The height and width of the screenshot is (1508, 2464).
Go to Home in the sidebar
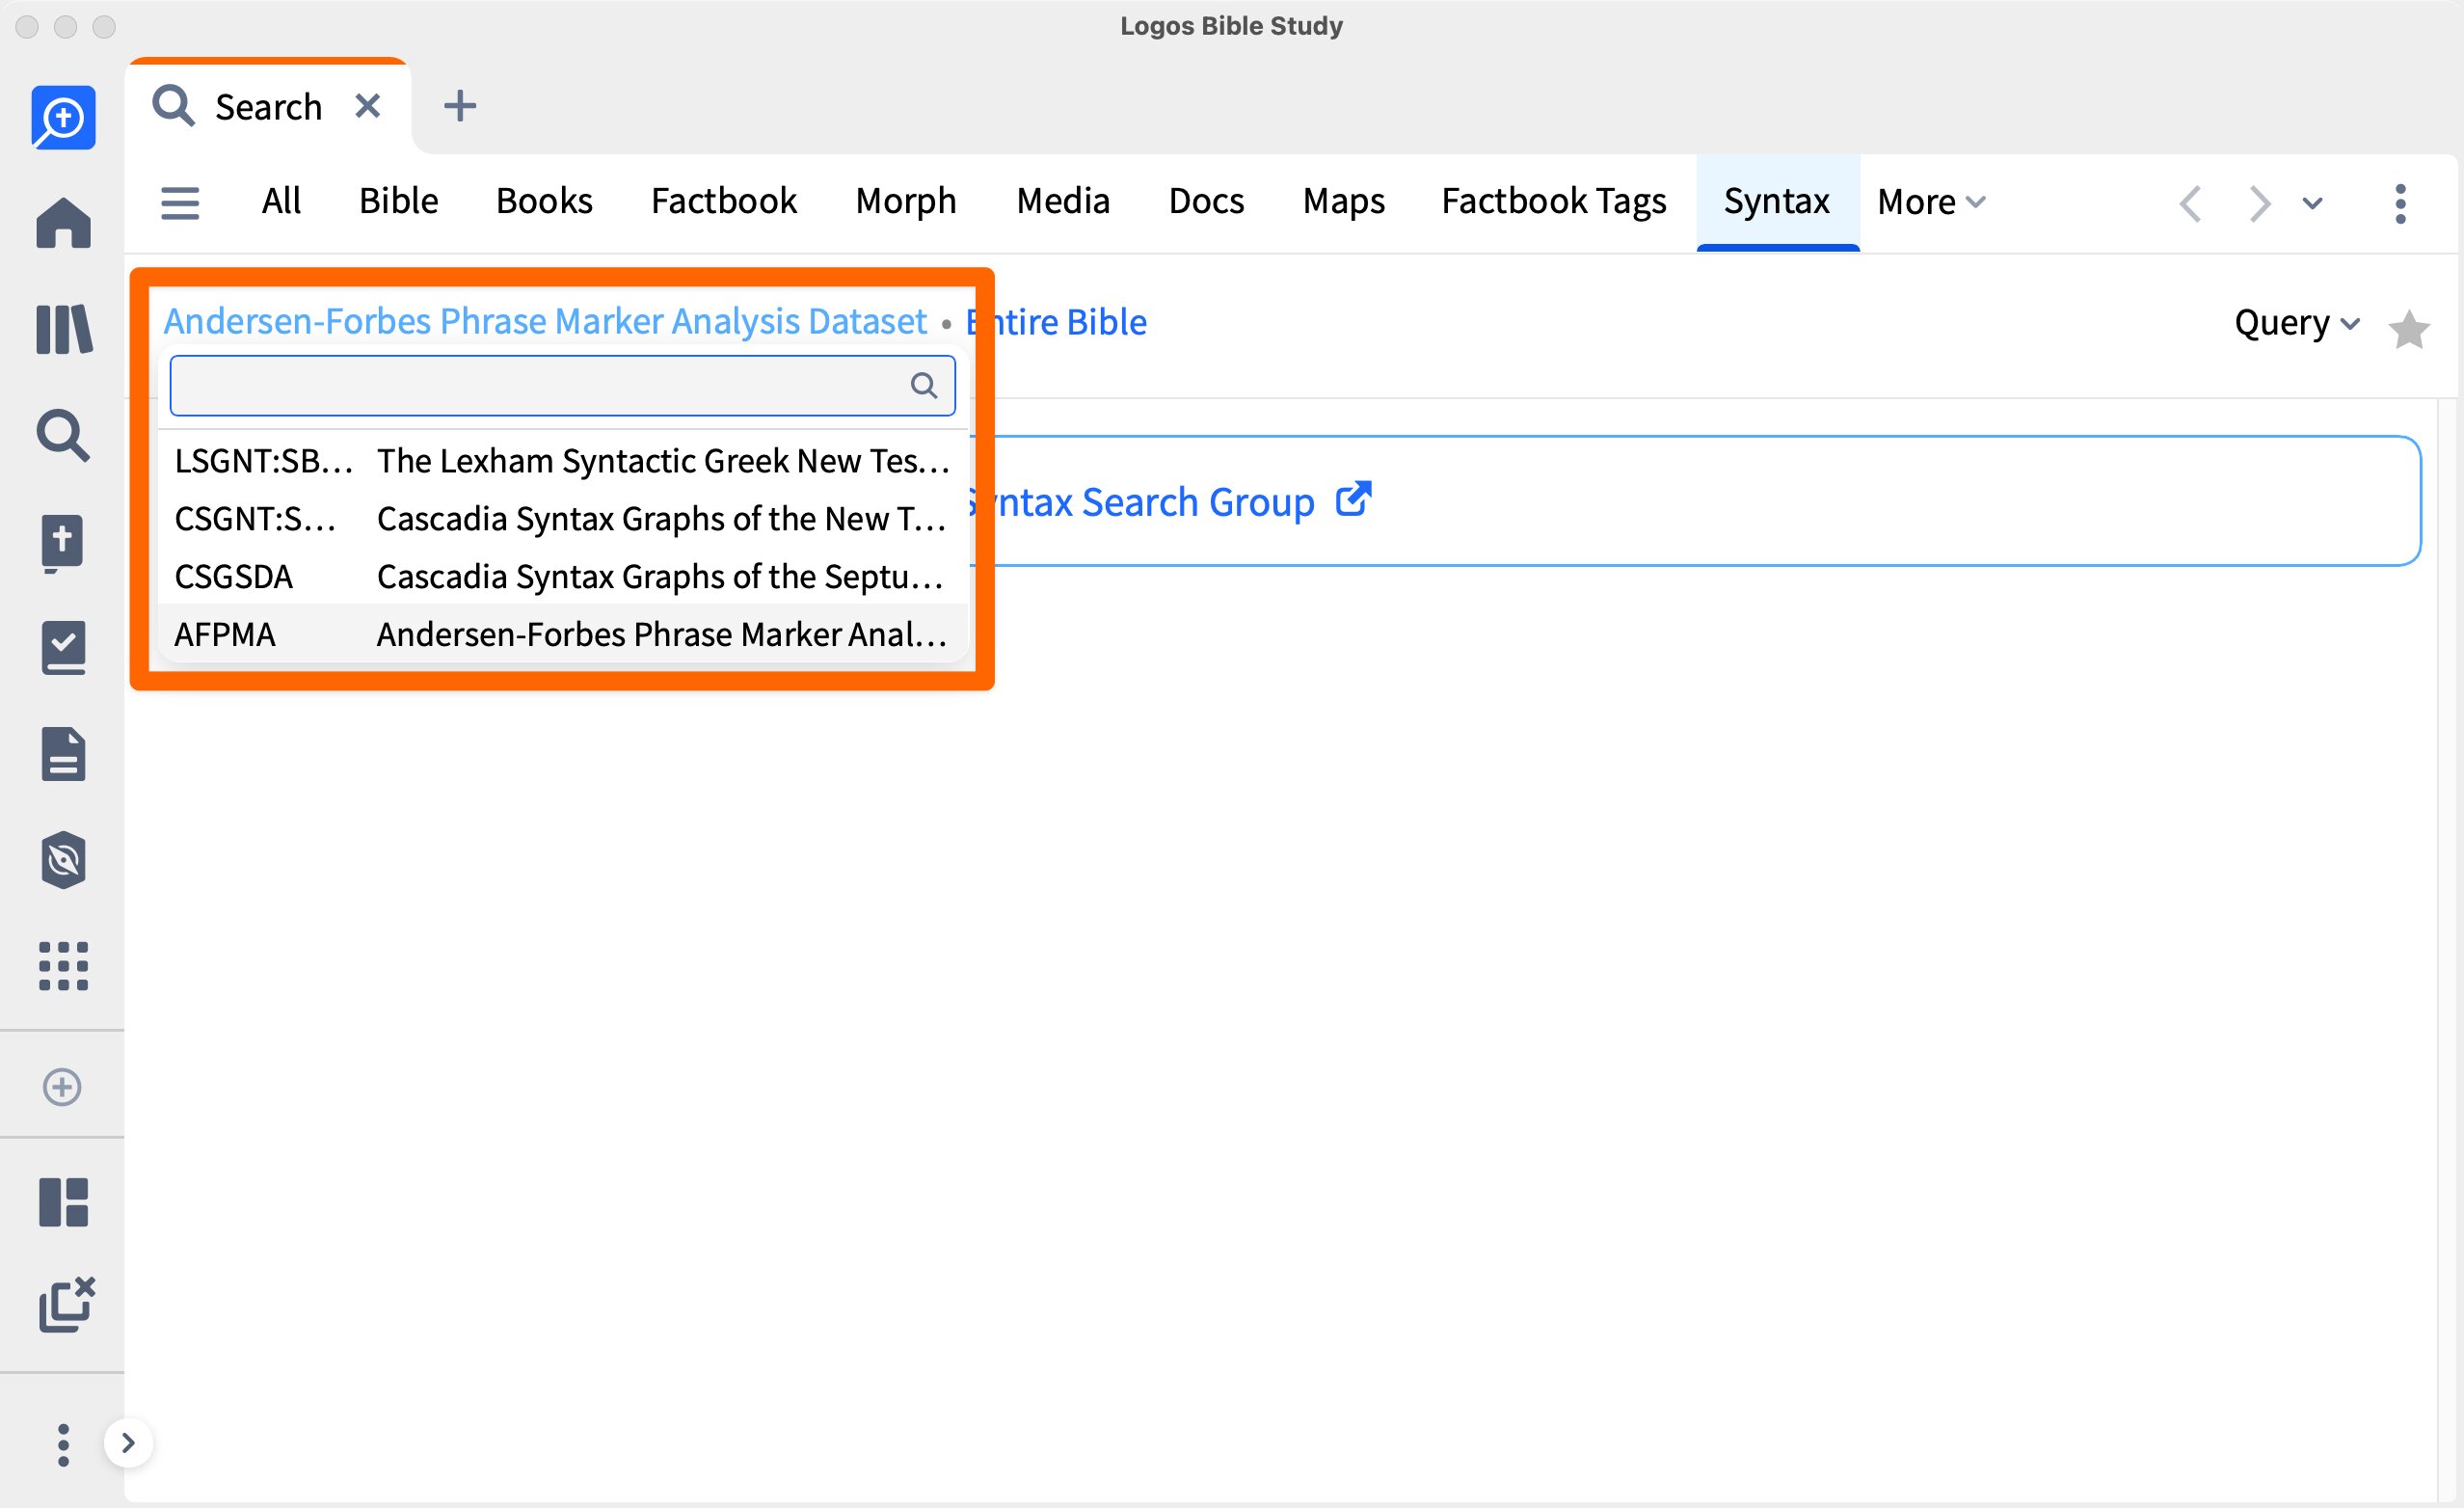(x=63, y=222)
